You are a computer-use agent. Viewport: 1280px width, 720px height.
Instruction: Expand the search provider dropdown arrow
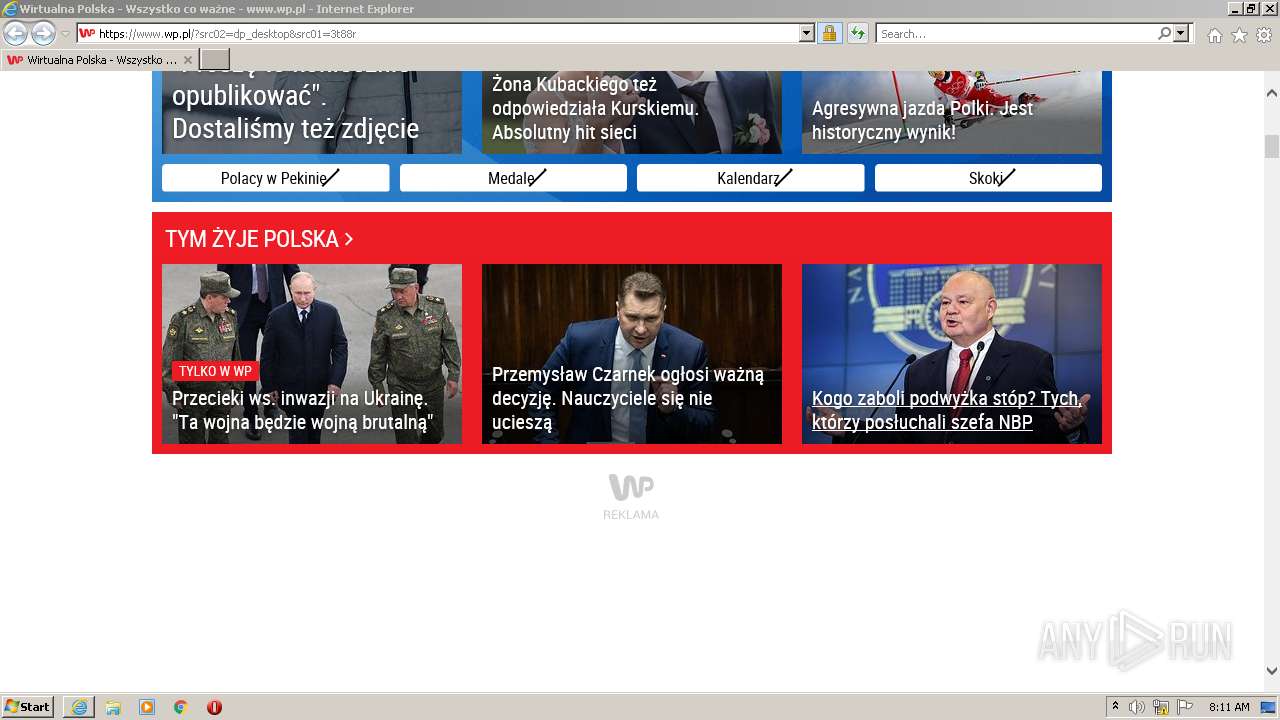tap(1181, 33)
